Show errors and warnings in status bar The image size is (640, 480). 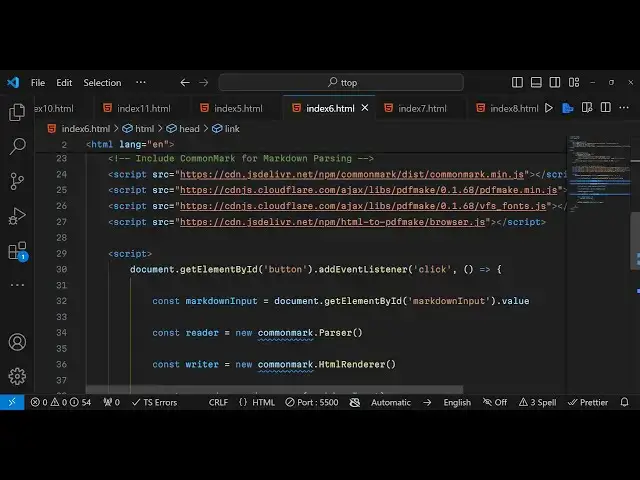(60, 402)
